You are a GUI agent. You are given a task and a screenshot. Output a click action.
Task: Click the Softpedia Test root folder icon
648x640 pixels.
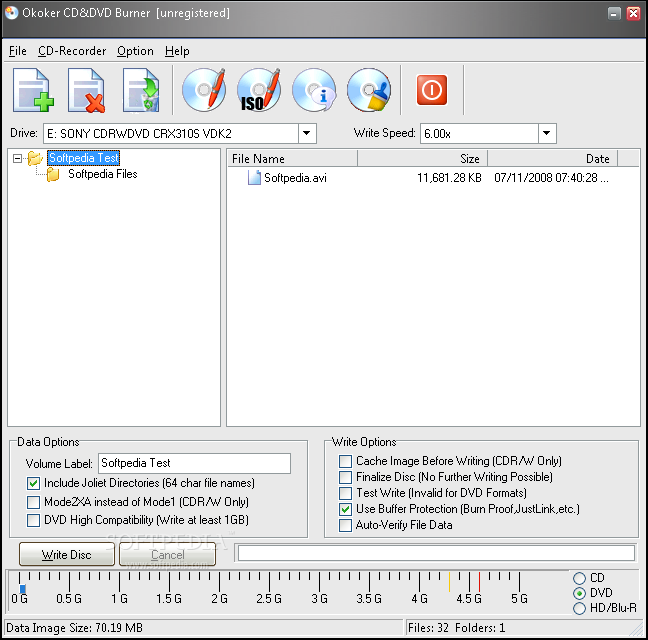point(35,158)
